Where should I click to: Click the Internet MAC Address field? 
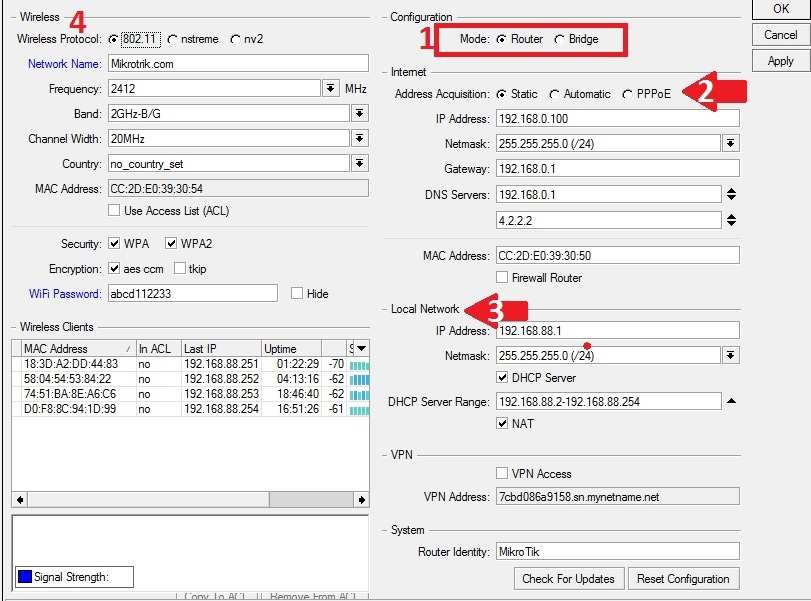click(x=618, y=256)
